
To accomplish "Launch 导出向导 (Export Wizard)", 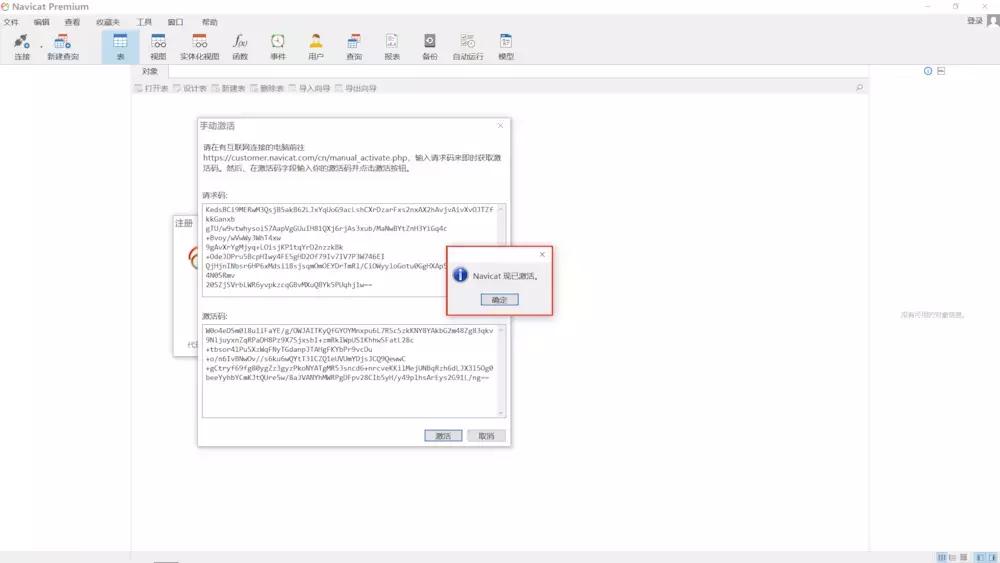I will coord(356,89).
